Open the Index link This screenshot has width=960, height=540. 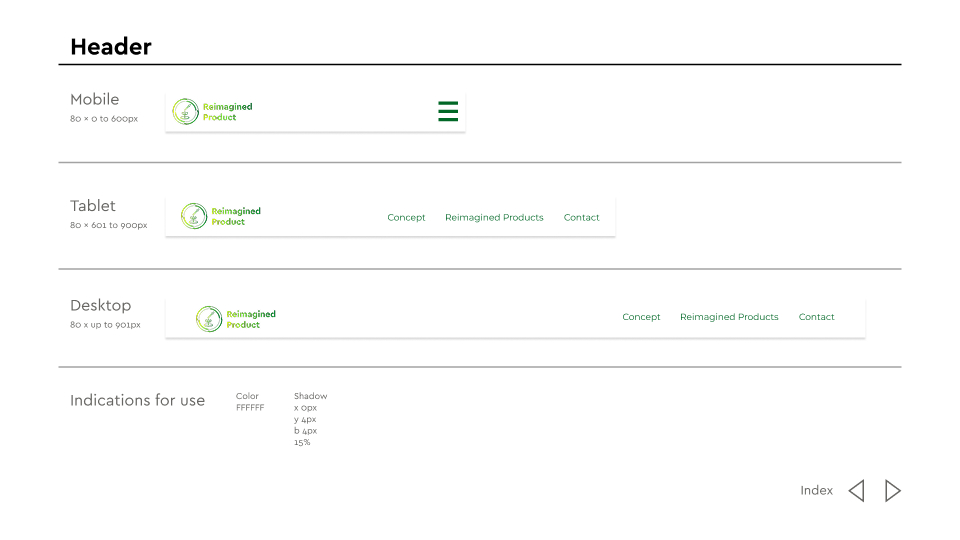click(816, 491)
